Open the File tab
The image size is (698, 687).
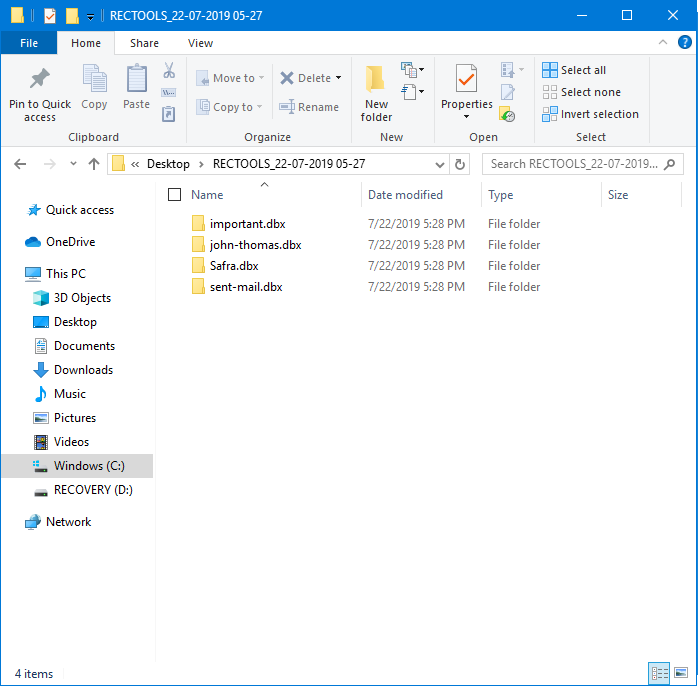(29, 43)
